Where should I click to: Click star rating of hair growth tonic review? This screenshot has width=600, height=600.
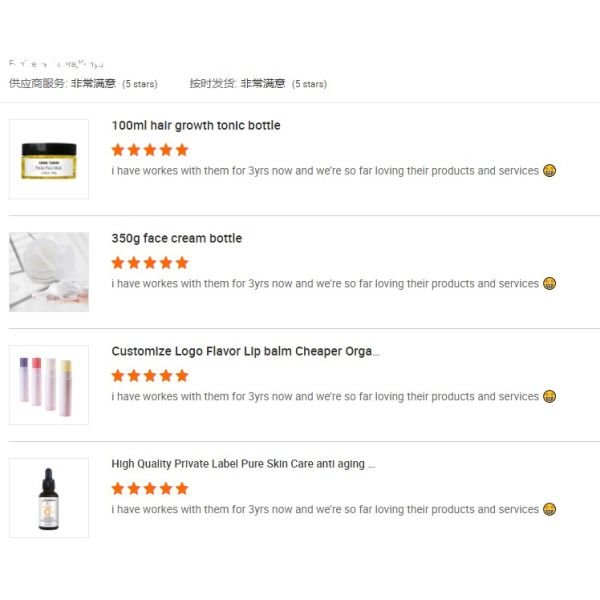[x=150, y=150]
